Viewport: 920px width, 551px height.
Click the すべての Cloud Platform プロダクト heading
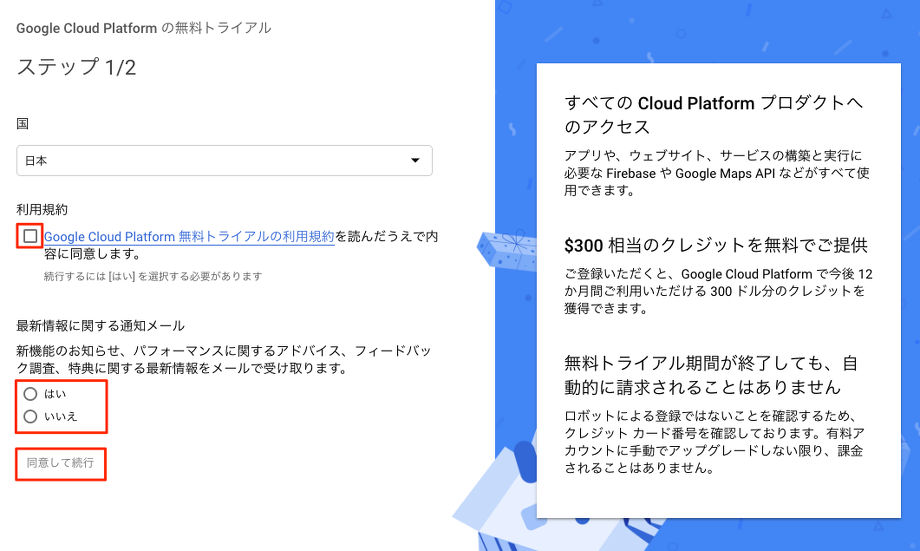click(x=713, y=115)
